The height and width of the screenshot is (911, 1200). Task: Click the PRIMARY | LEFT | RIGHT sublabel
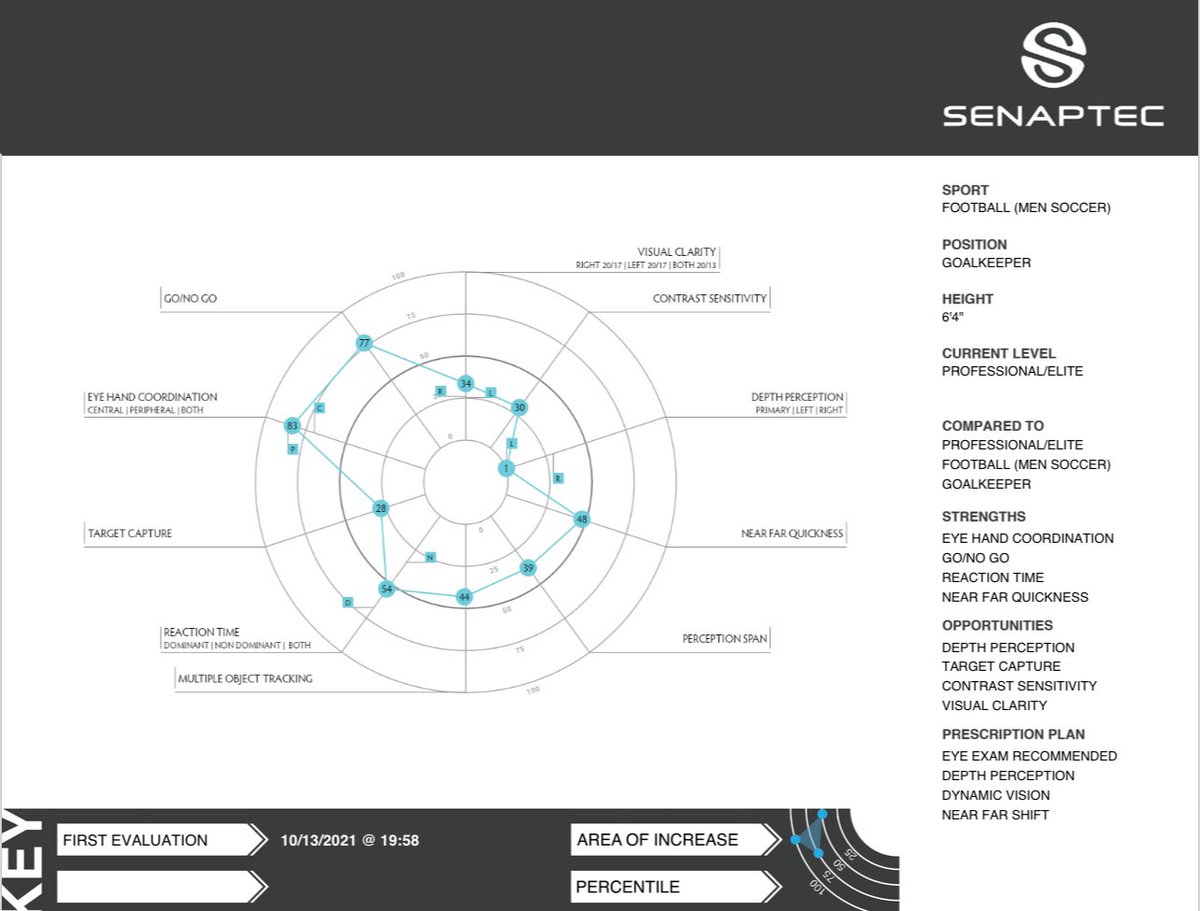[800, 410]
